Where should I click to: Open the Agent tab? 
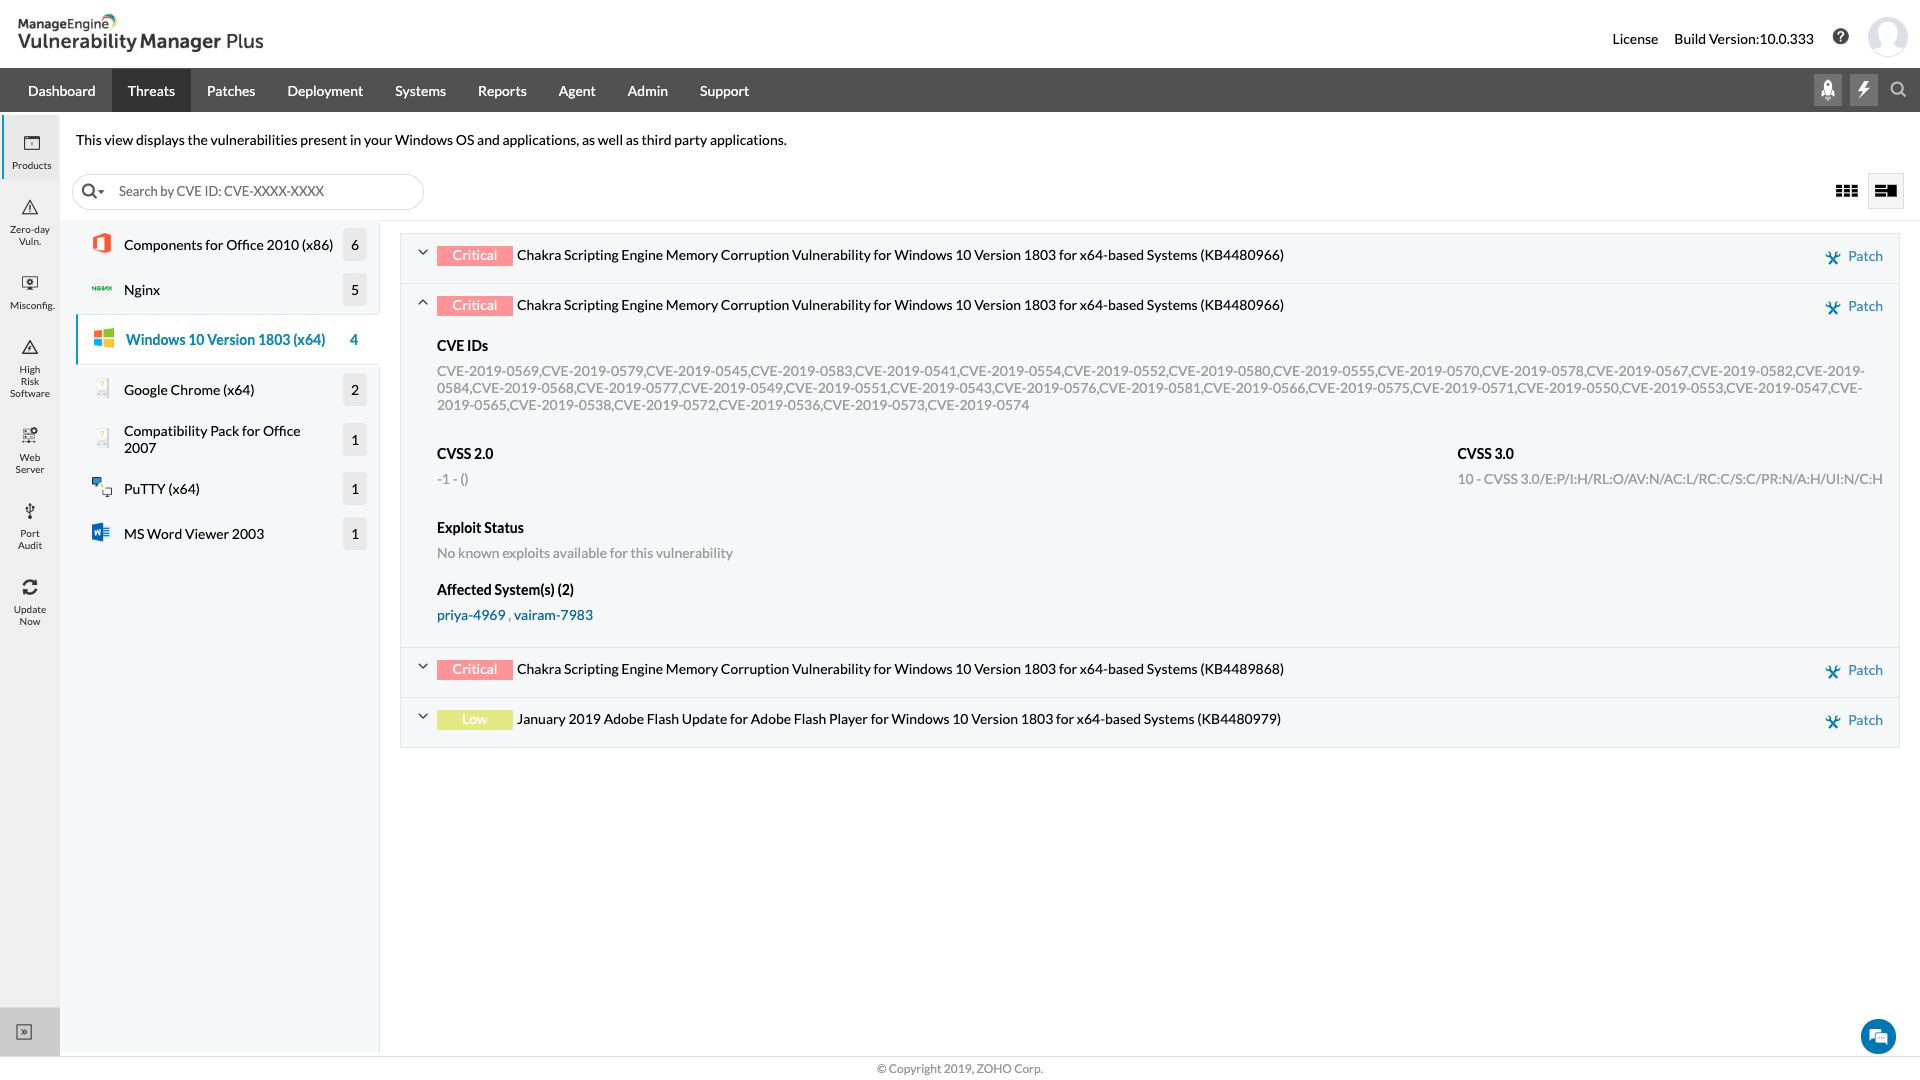(577, 90)
